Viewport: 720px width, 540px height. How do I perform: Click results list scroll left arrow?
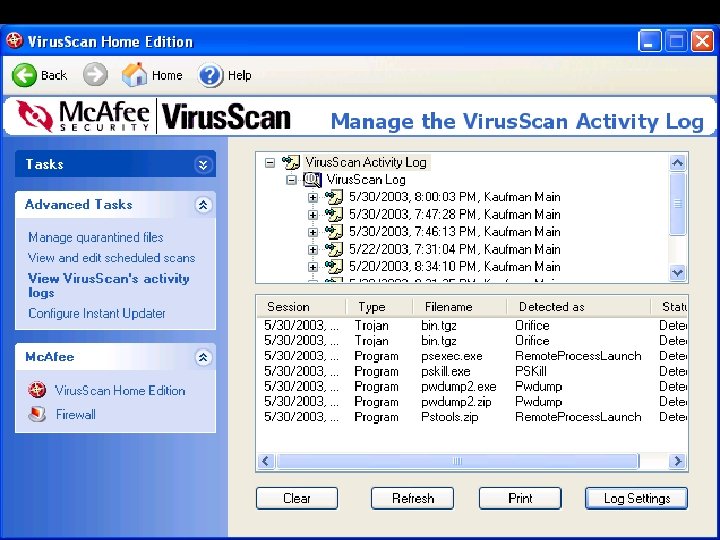[266, 461]
